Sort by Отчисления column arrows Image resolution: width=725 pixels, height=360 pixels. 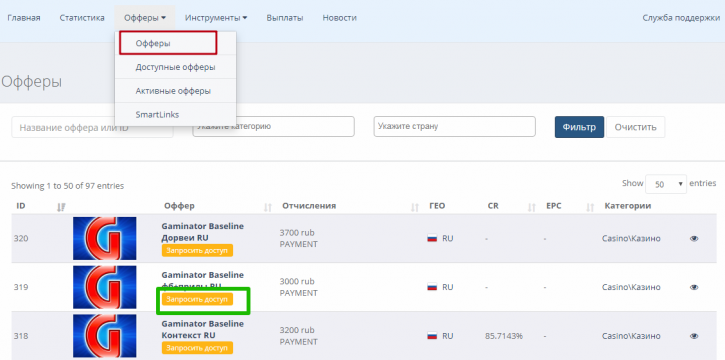pyautogui.click(x=415, y=207)
